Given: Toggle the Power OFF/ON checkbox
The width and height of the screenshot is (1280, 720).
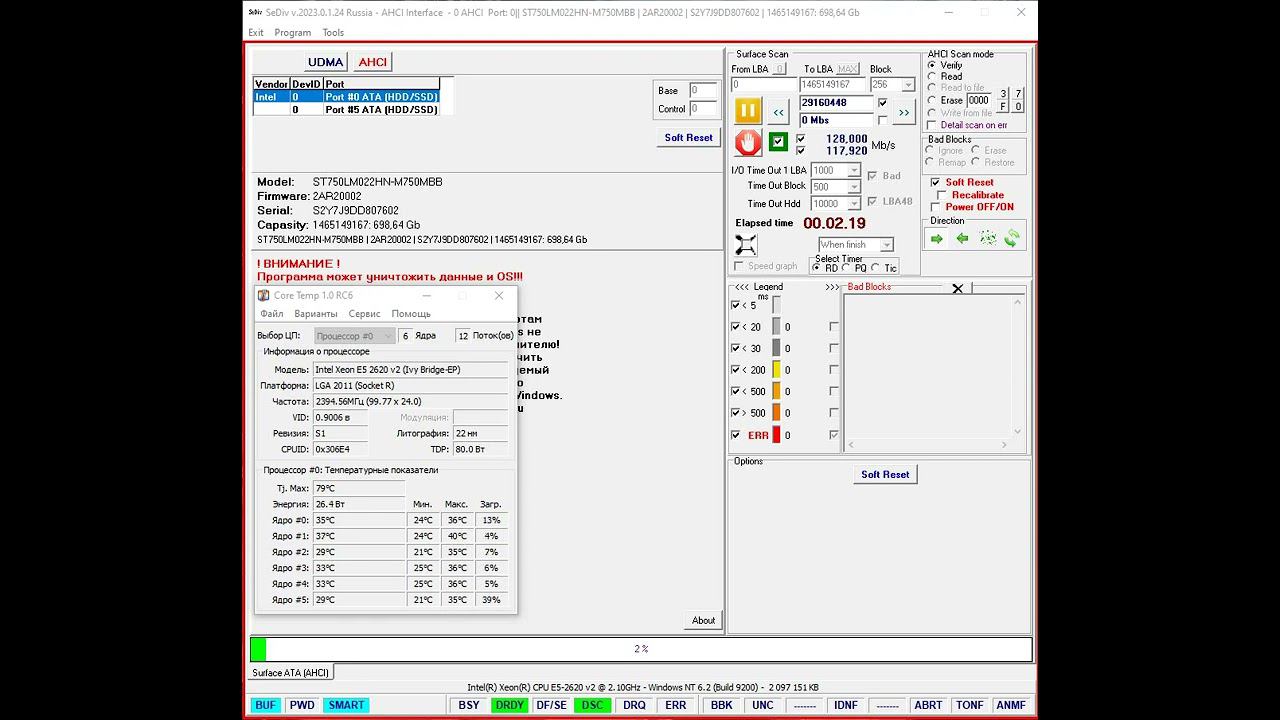Looking at the screenshot, I should [x=936, y=207].
